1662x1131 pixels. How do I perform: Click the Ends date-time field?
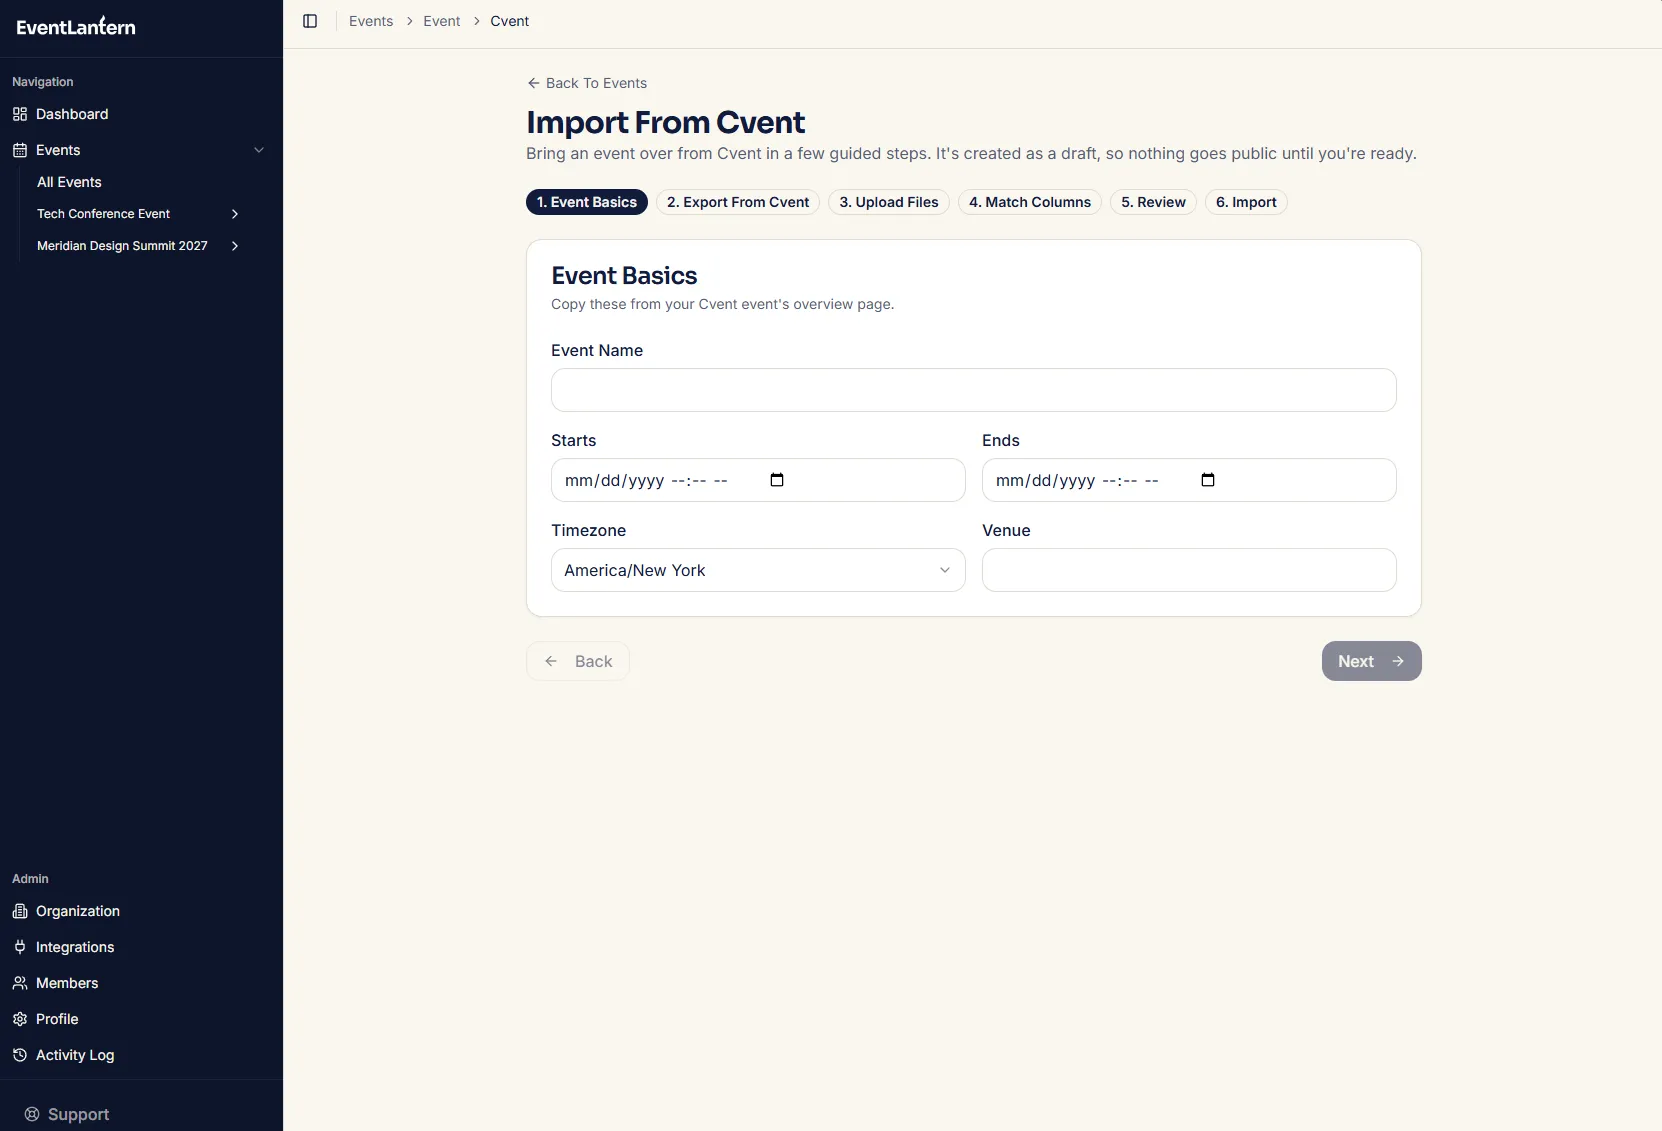tap(1189, 480)
